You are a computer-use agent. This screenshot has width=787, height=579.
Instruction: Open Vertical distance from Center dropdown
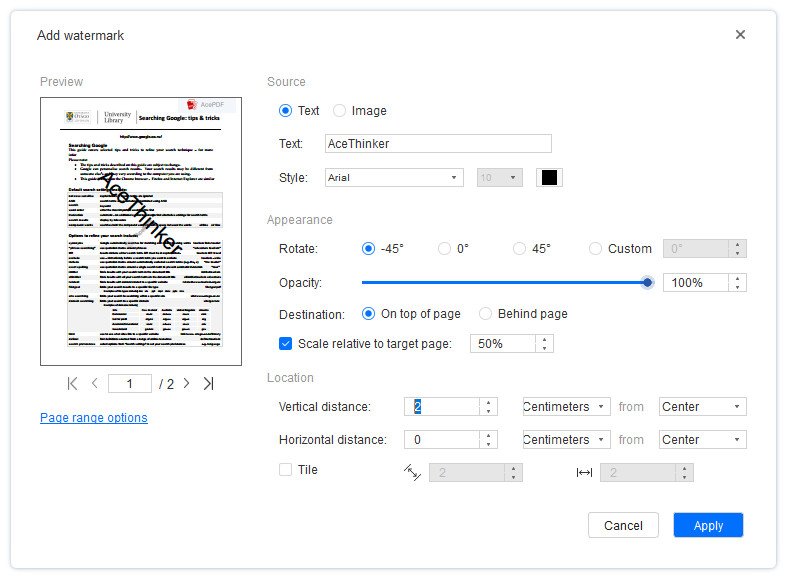coord(703,406)
